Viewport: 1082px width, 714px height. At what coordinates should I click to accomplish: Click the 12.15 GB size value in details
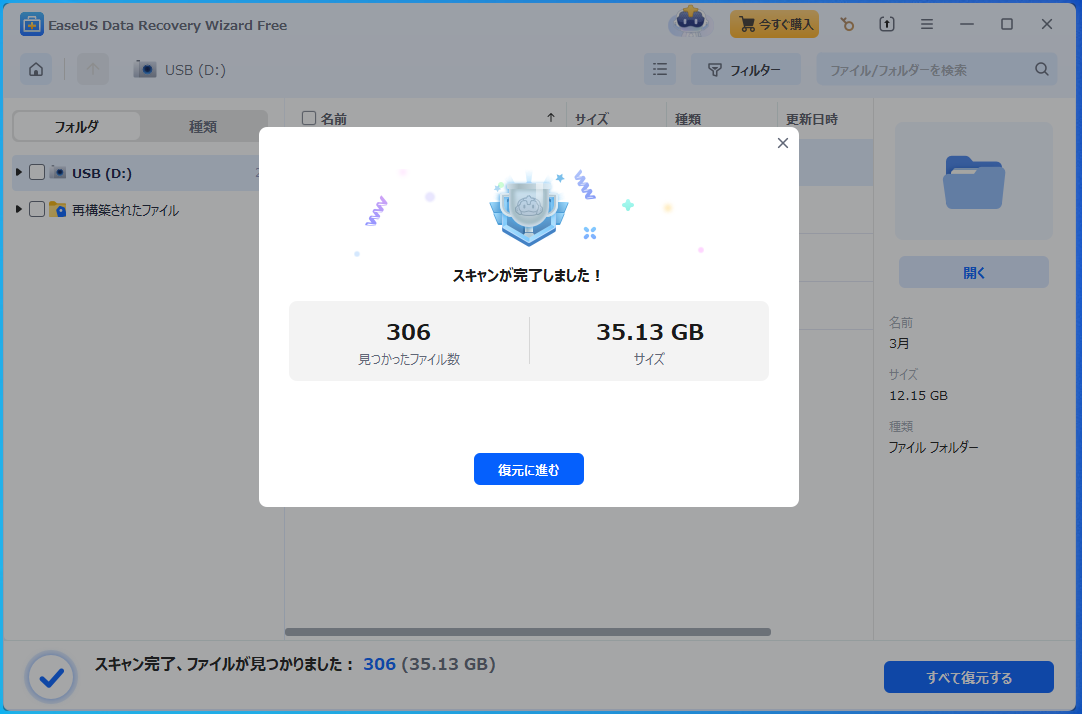[918, 395]
